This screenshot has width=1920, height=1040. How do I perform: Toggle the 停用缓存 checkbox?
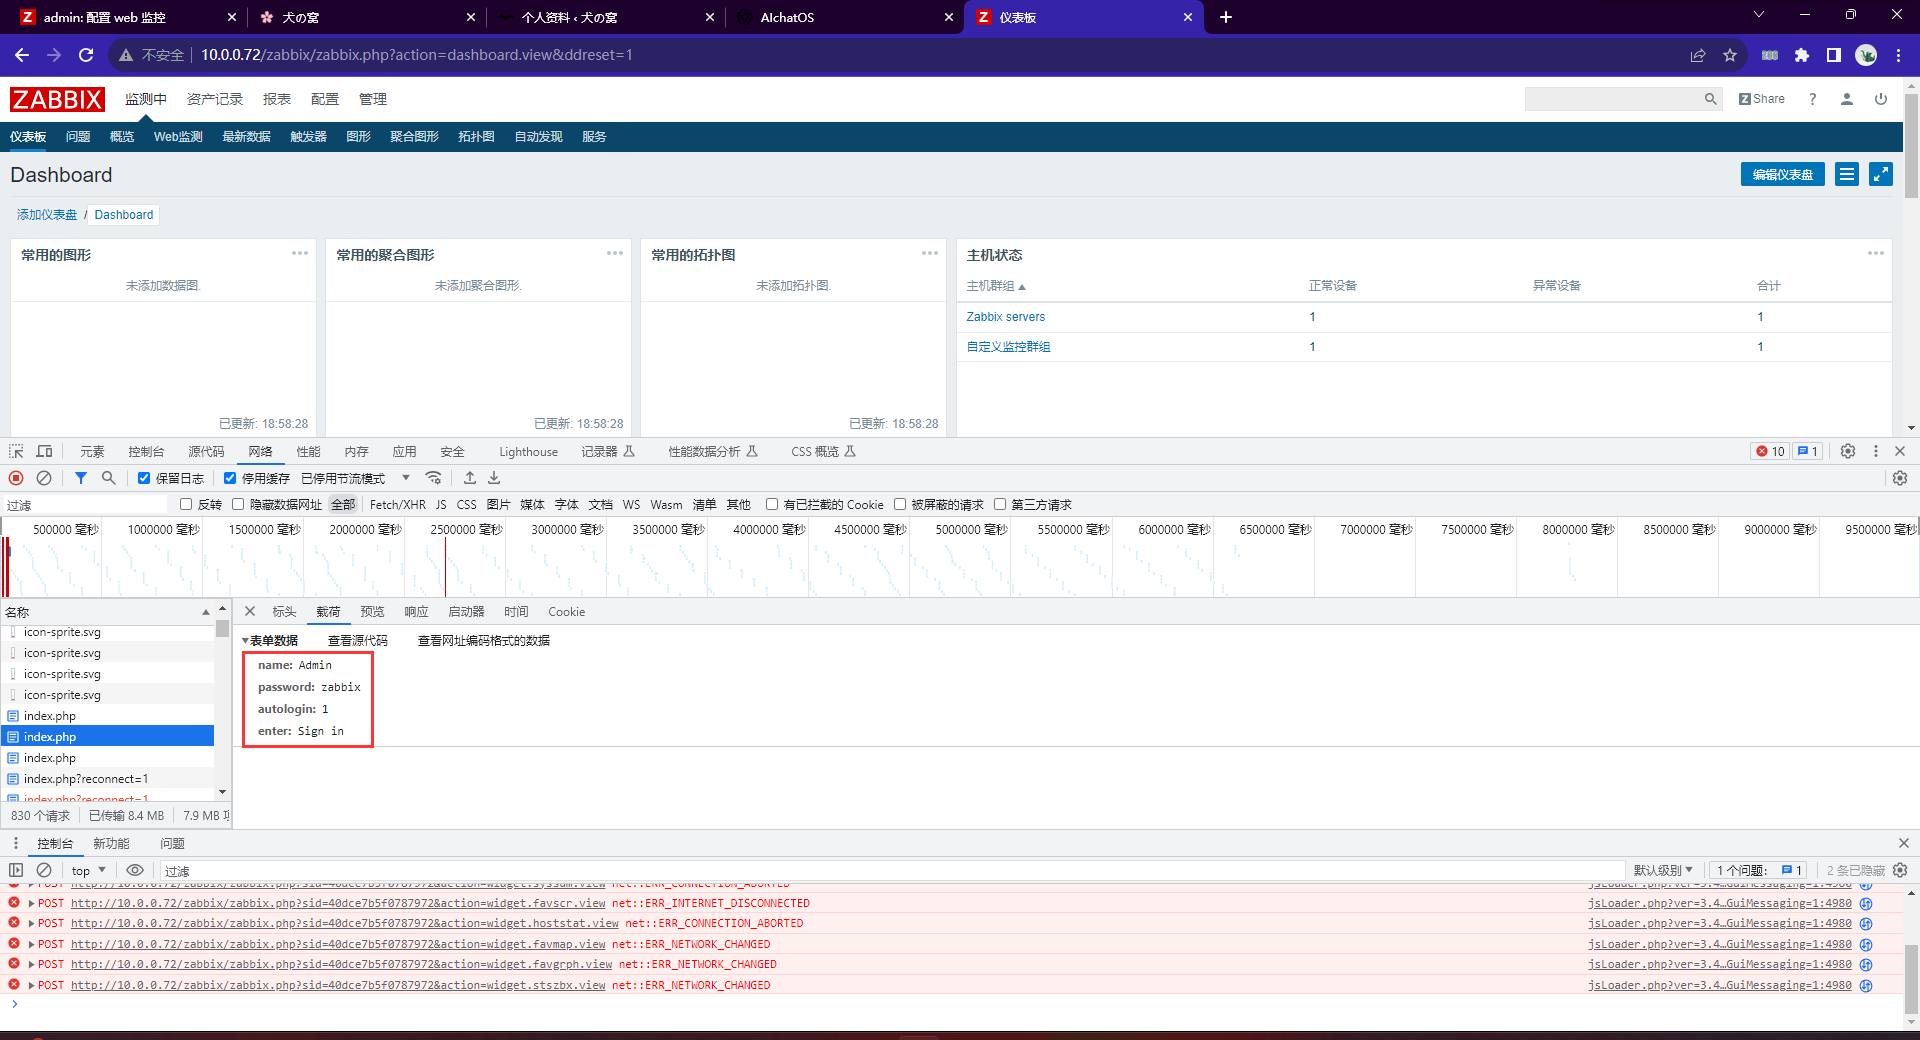tap(230, 478)
